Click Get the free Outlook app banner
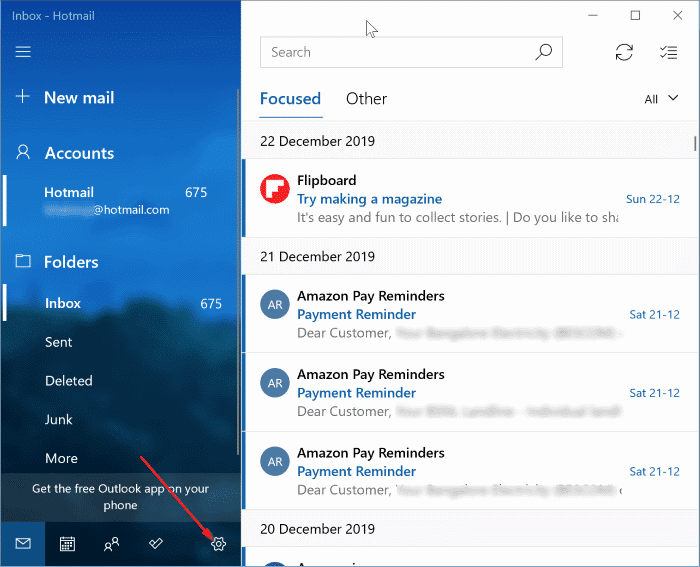The width and height of the screenshot is (700, 567). (x=121, y=497)
